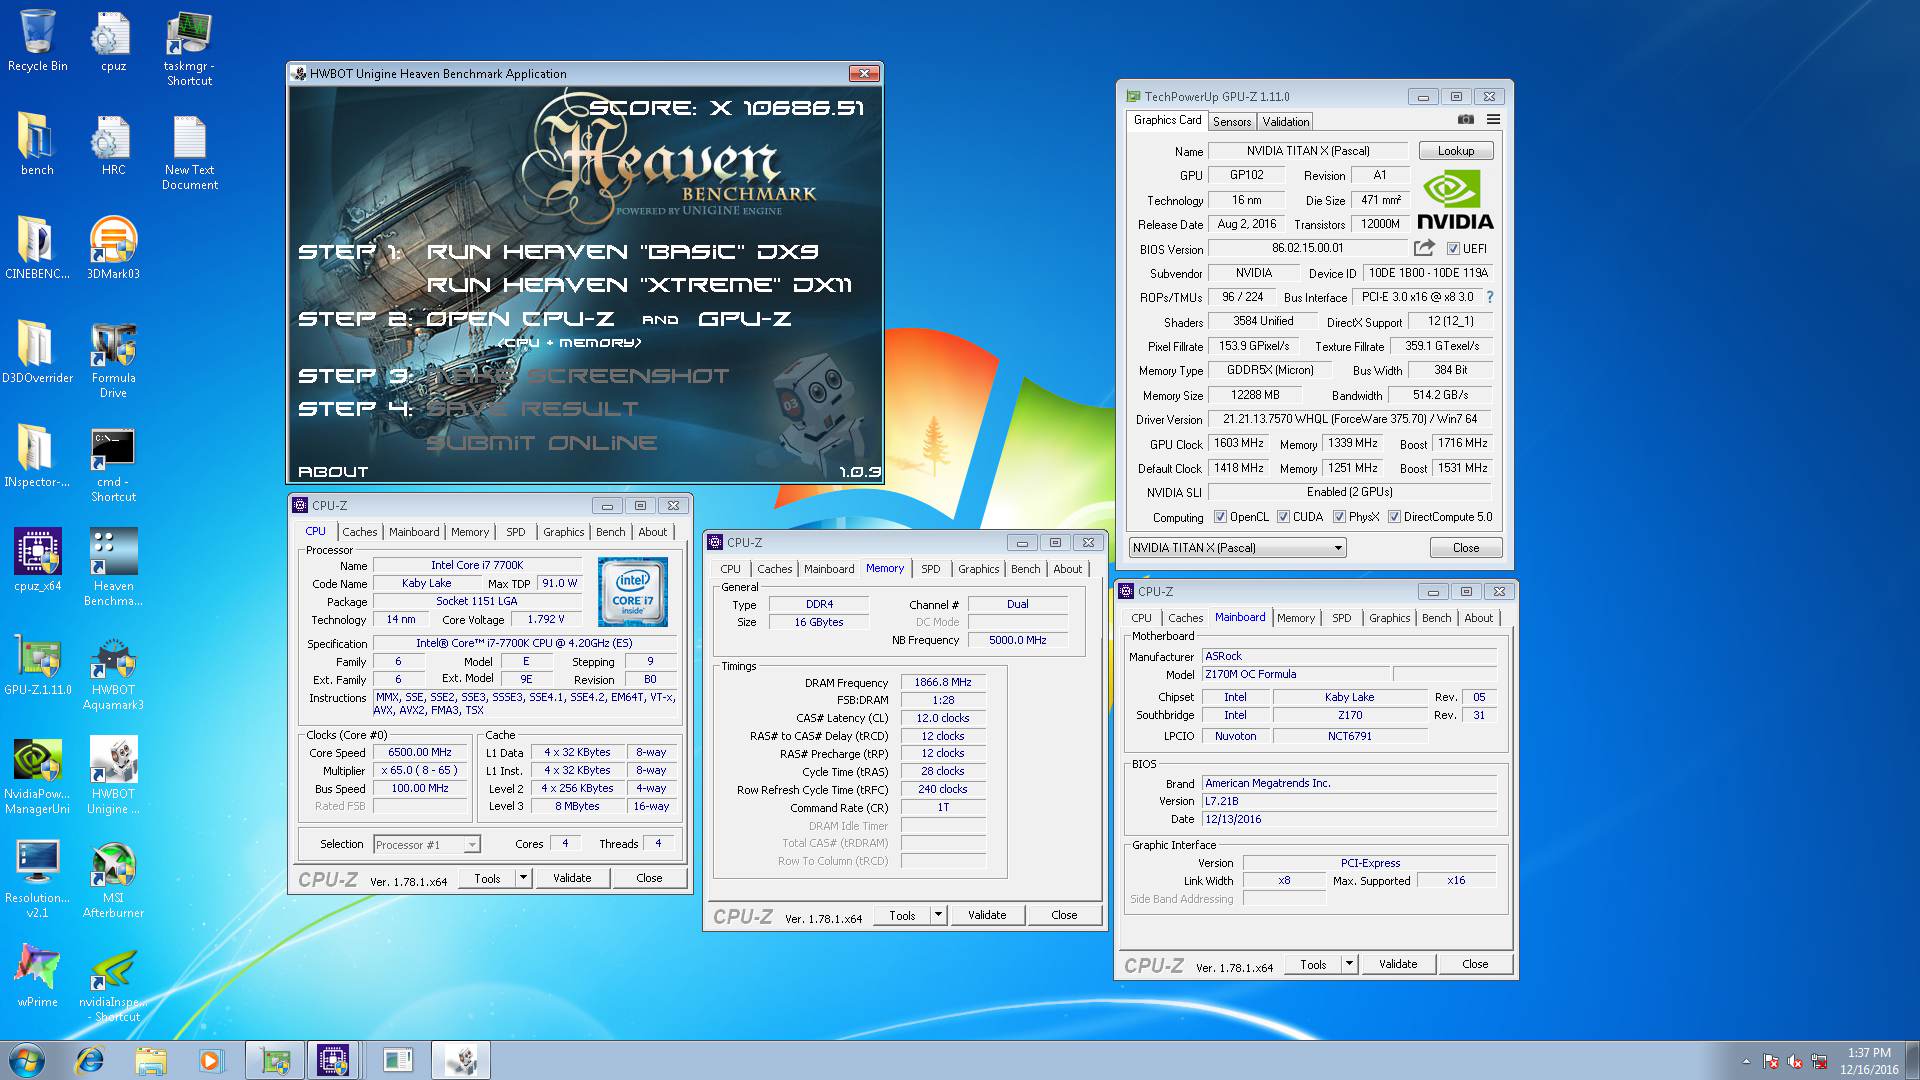Open the D3DOverrider folder icon
This screenshot has height=1080, width=1920.
coord(38,352)
